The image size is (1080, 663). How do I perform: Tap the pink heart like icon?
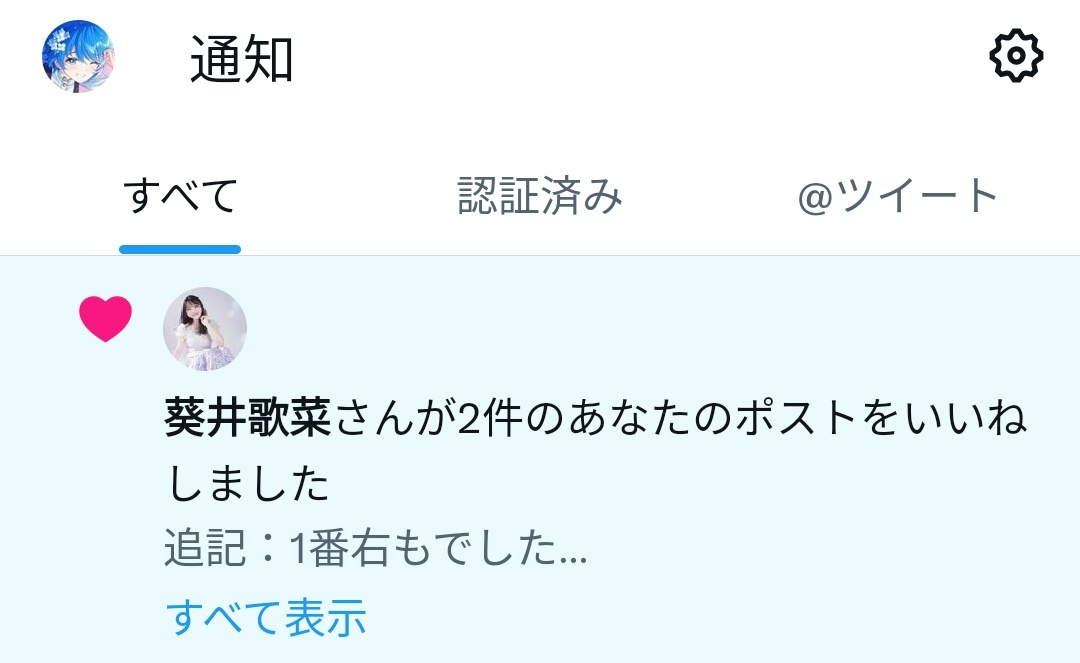[105, 319]
